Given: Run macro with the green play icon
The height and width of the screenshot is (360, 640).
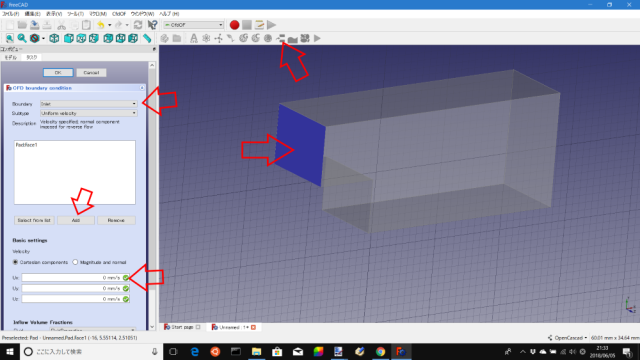Looking at the screenshot, I should coord(272,25).
